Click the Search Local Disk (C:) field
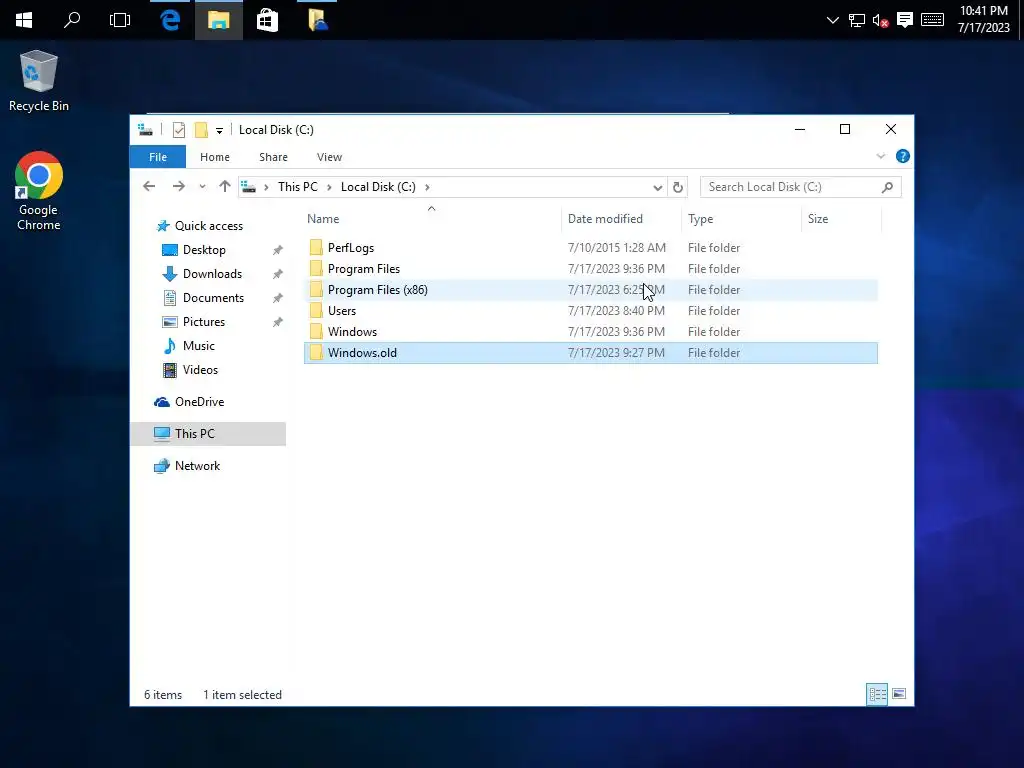 [801, 187]
